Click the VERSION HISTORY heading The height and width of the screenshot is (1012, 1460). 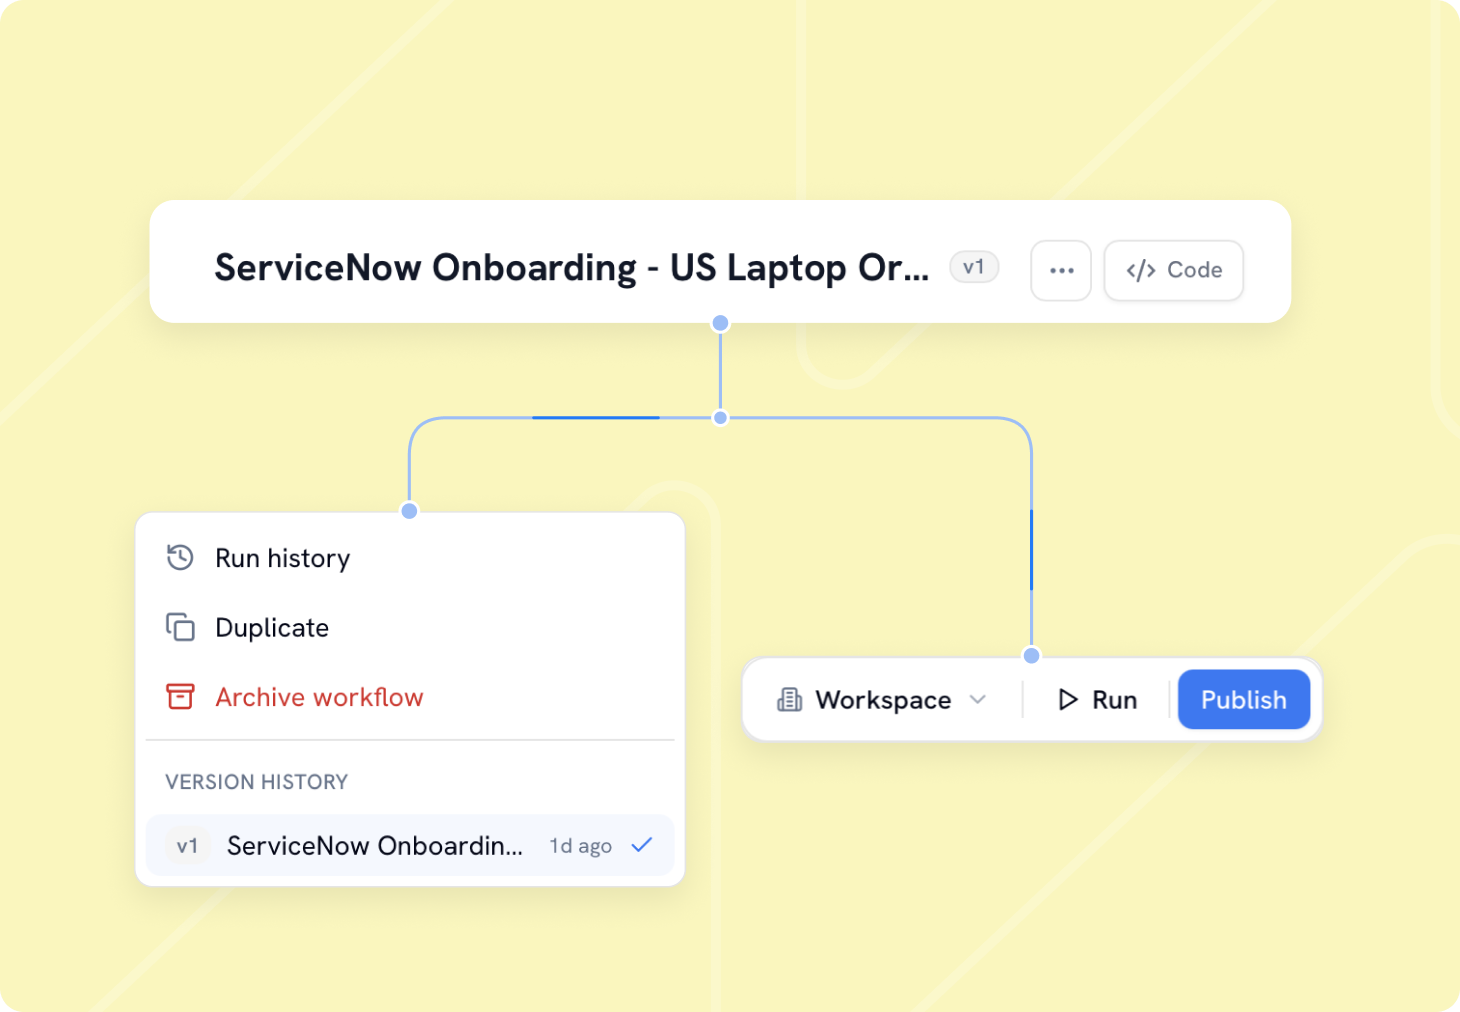tap(257, 782)
